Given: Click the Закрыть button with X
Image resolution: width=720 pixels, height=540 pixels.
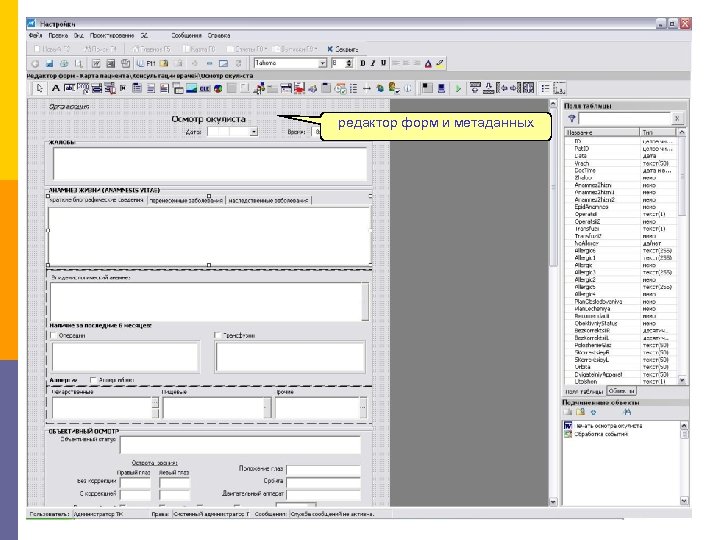Looking at the screenshot, I should [343, 49].
